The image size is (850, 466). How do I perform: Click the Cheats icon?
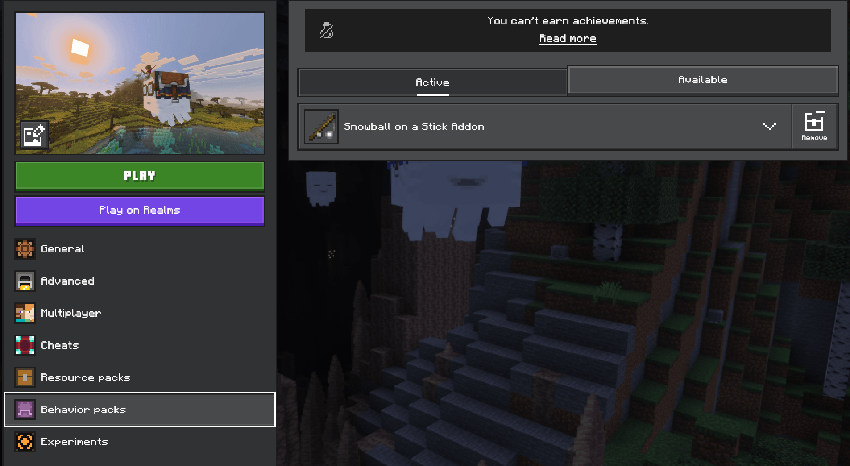pos(24,345)
